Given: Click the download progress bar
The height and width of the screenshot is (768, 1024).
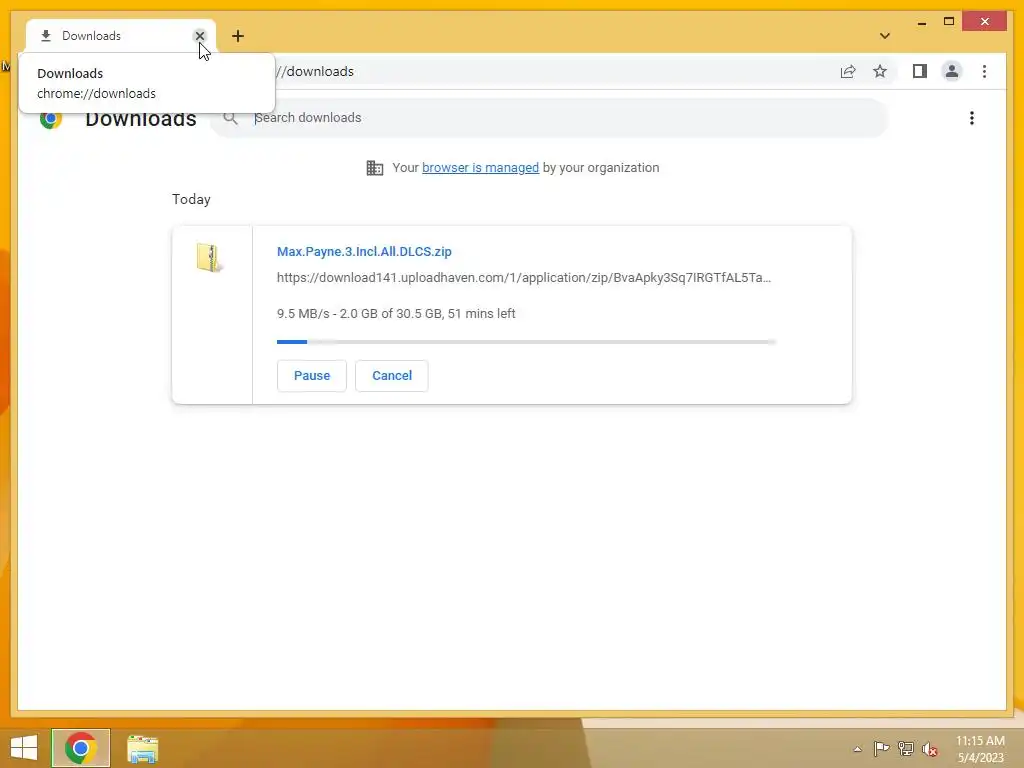Looking at the screenshot, I should (x=526, y=342).
